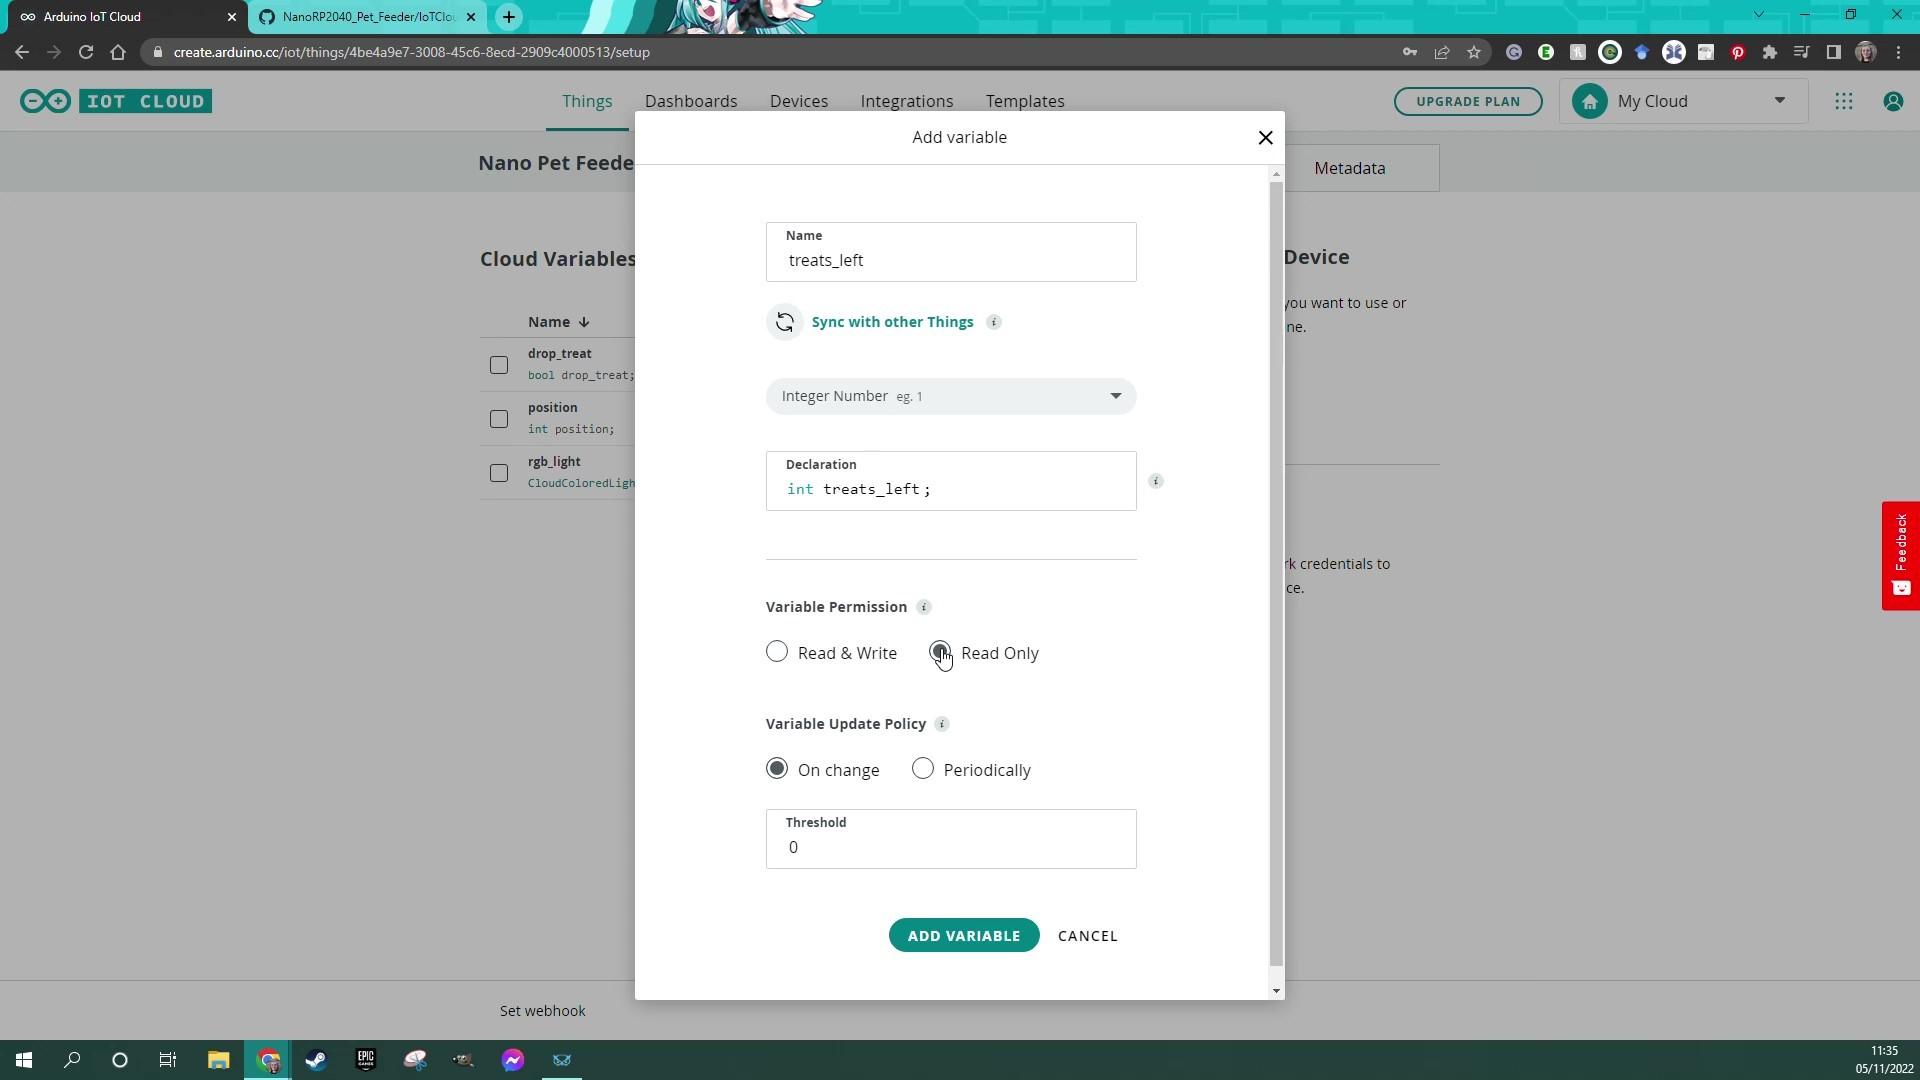Select the Read & Write permission

(x=777, y=652)
